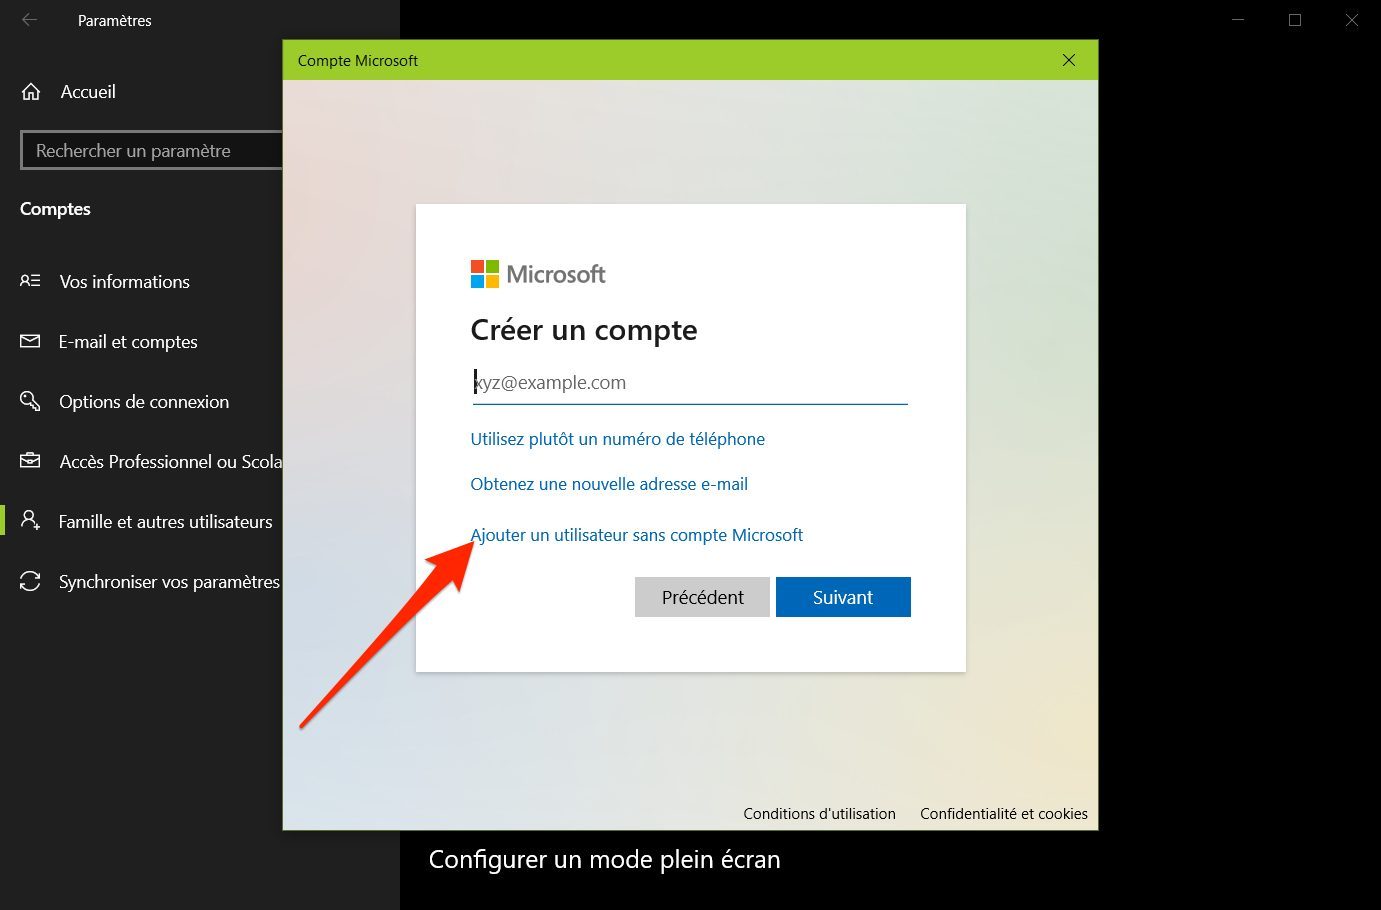
Task: Open the E-mail et comptes envelope icon
Action: (30, 341)
